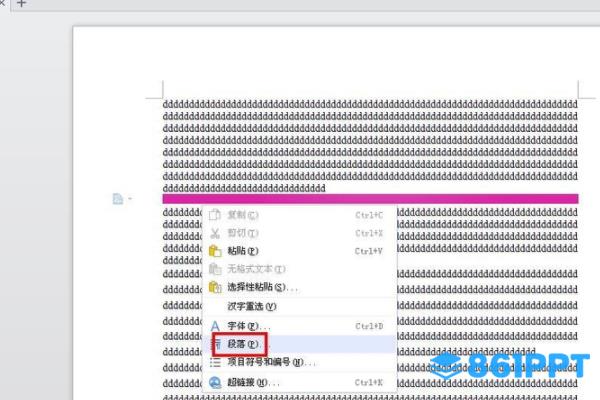Screen dimensions: 600x400
Task: Choose 粘贴(P) from the context menu
Action: click(x=300, y=251)
